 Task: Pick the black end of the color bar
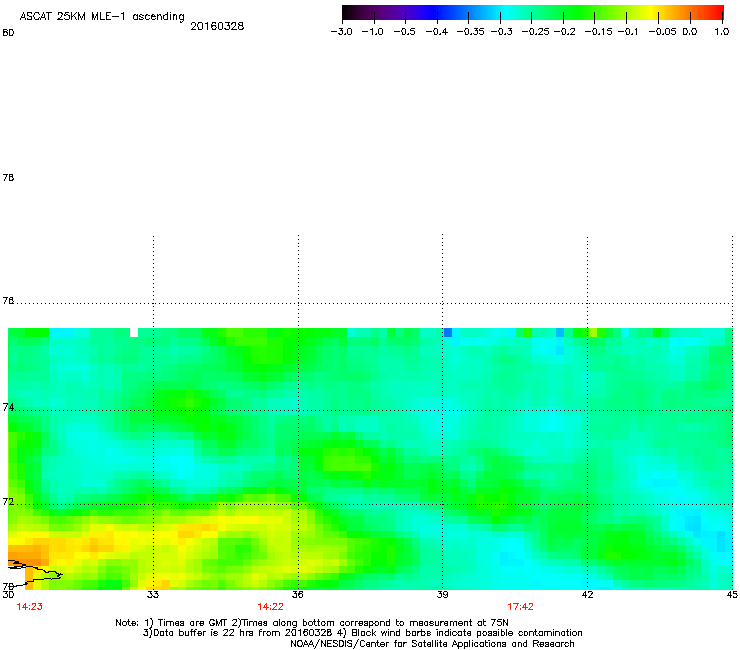pos(349,12)
